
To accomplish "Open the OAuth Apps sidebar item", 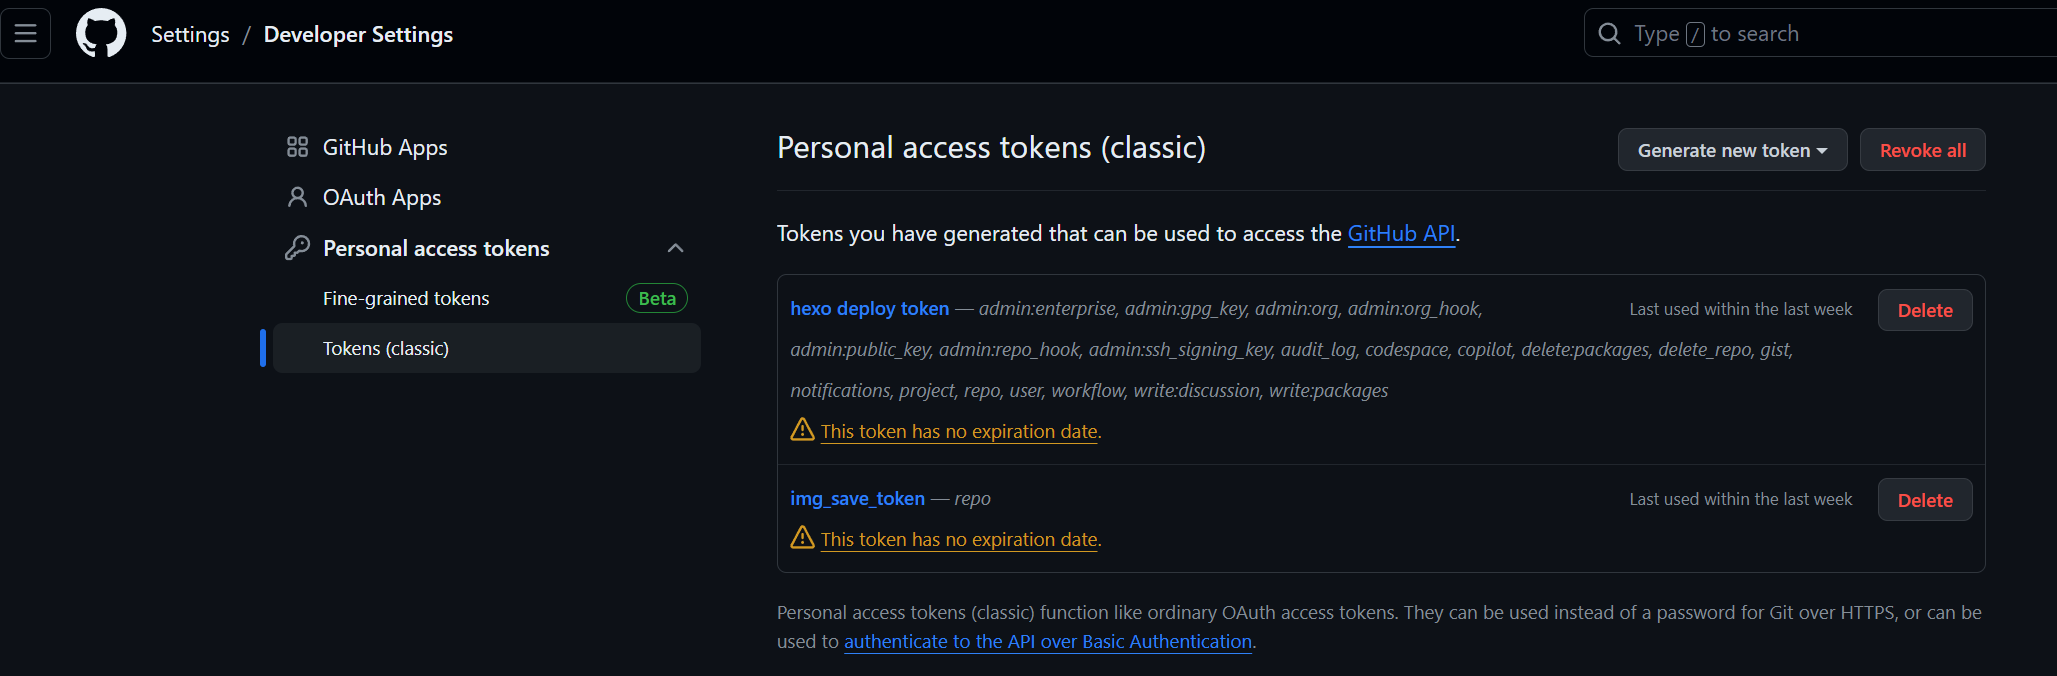I will (382, 198).
